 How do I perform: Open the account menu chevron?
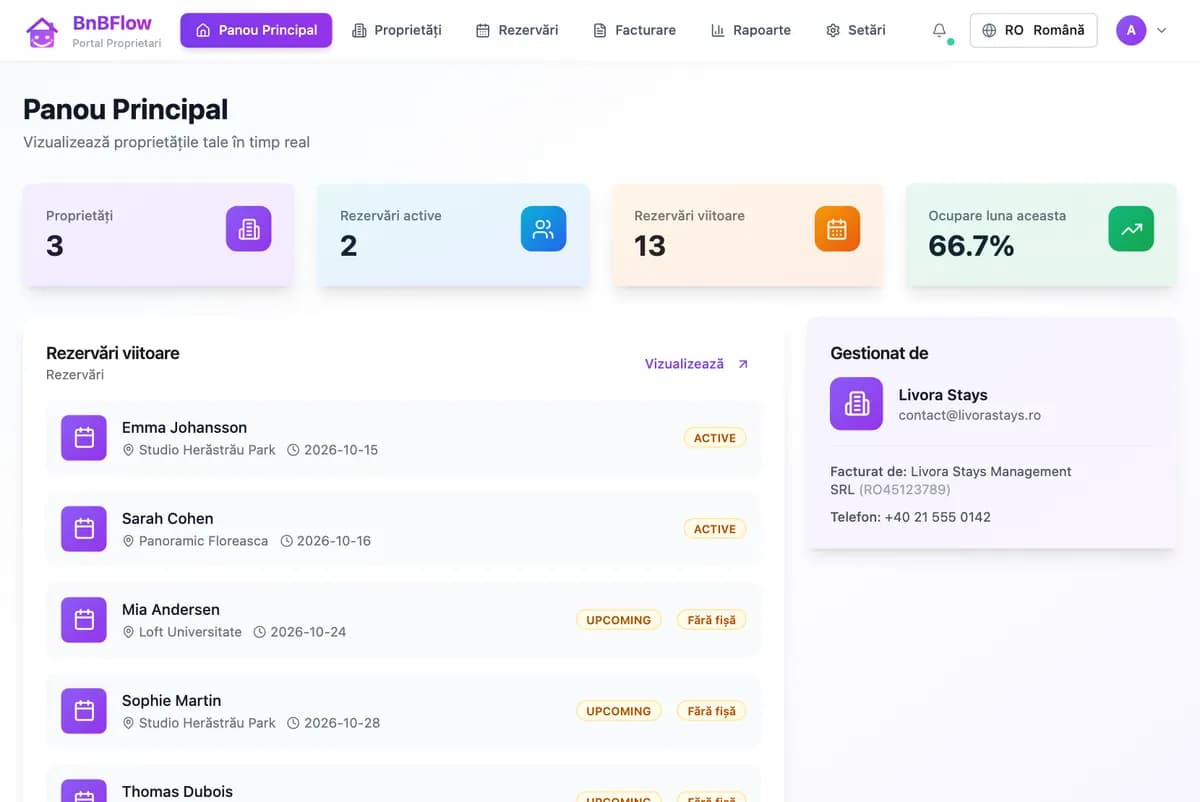[x=1161, y=30]
